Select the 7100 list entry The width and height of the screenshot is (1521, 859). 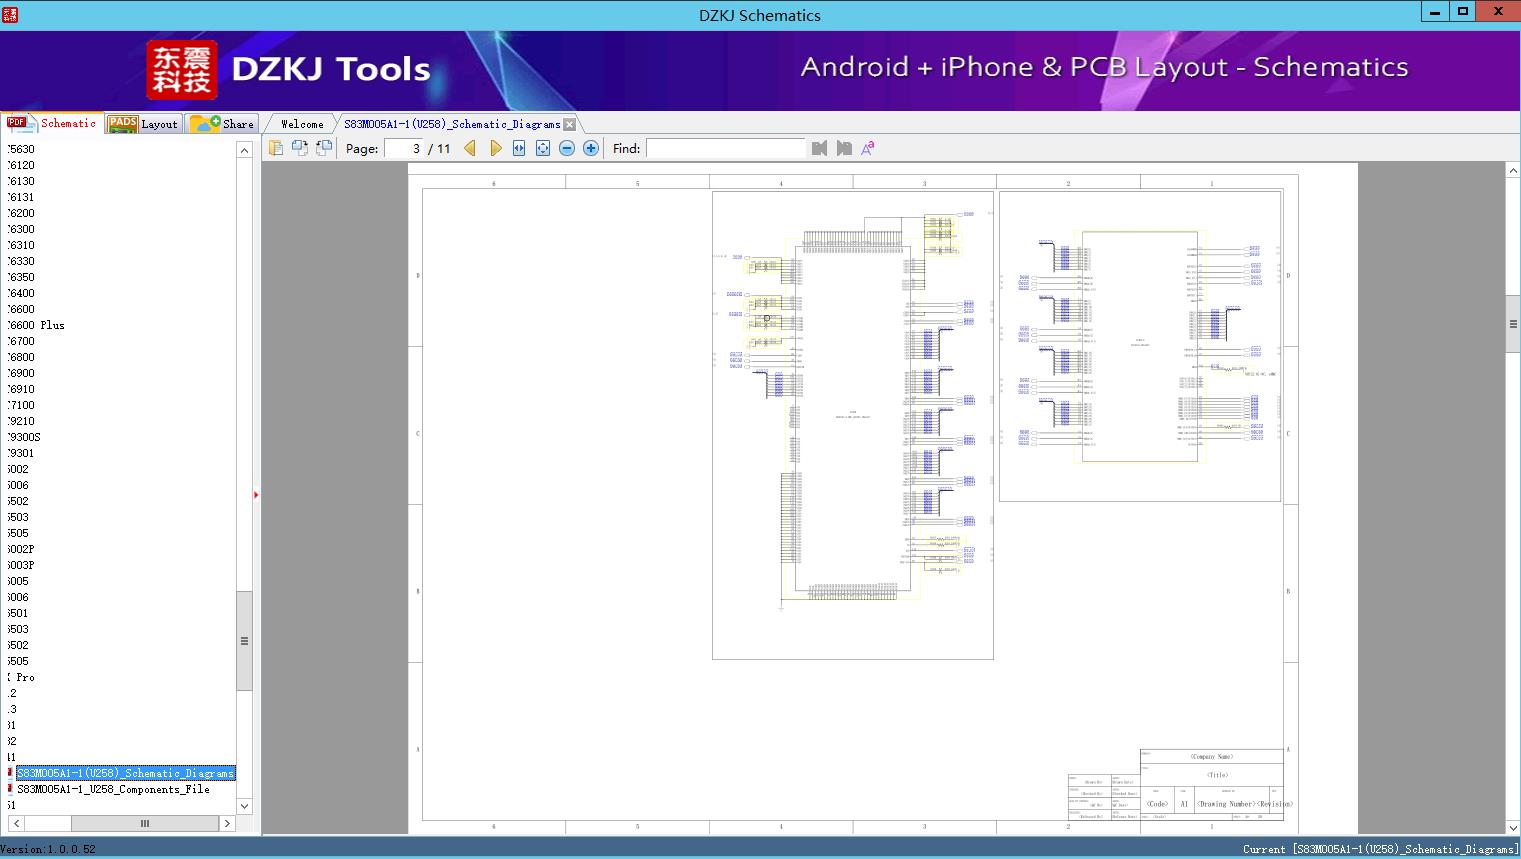(x=21, y=405)
